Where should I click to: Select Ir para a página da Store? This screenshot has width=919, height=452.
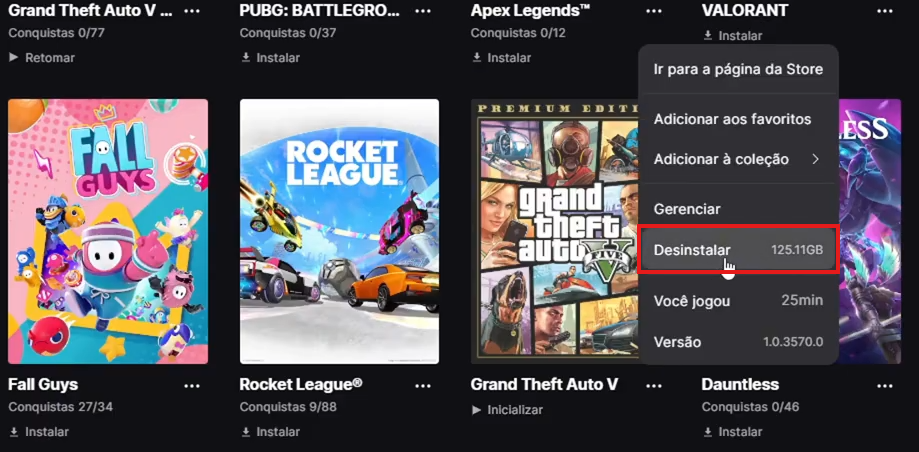(x=737, y=69)
